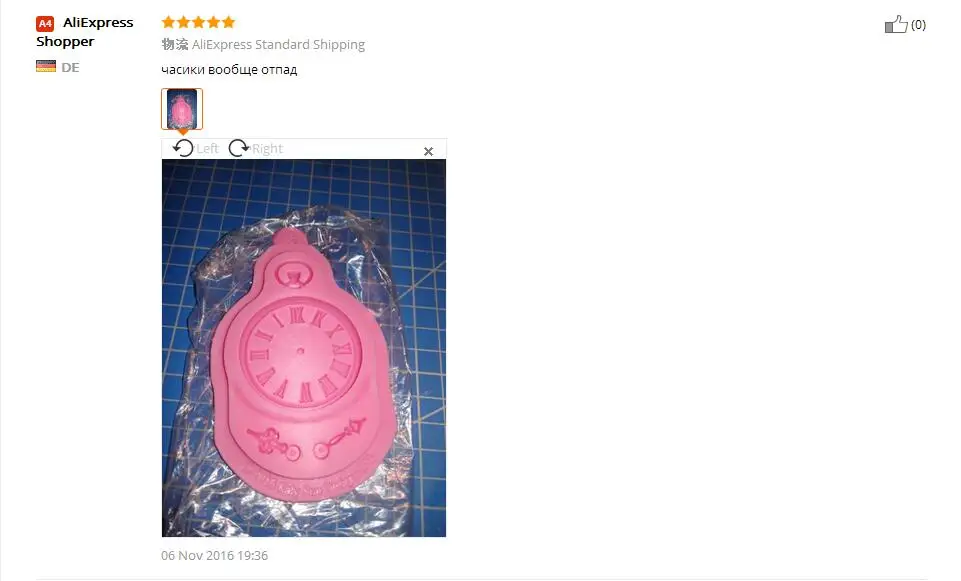Click the fifth orange rating star
The image size is (961, 581).
(x=229, y=23)
